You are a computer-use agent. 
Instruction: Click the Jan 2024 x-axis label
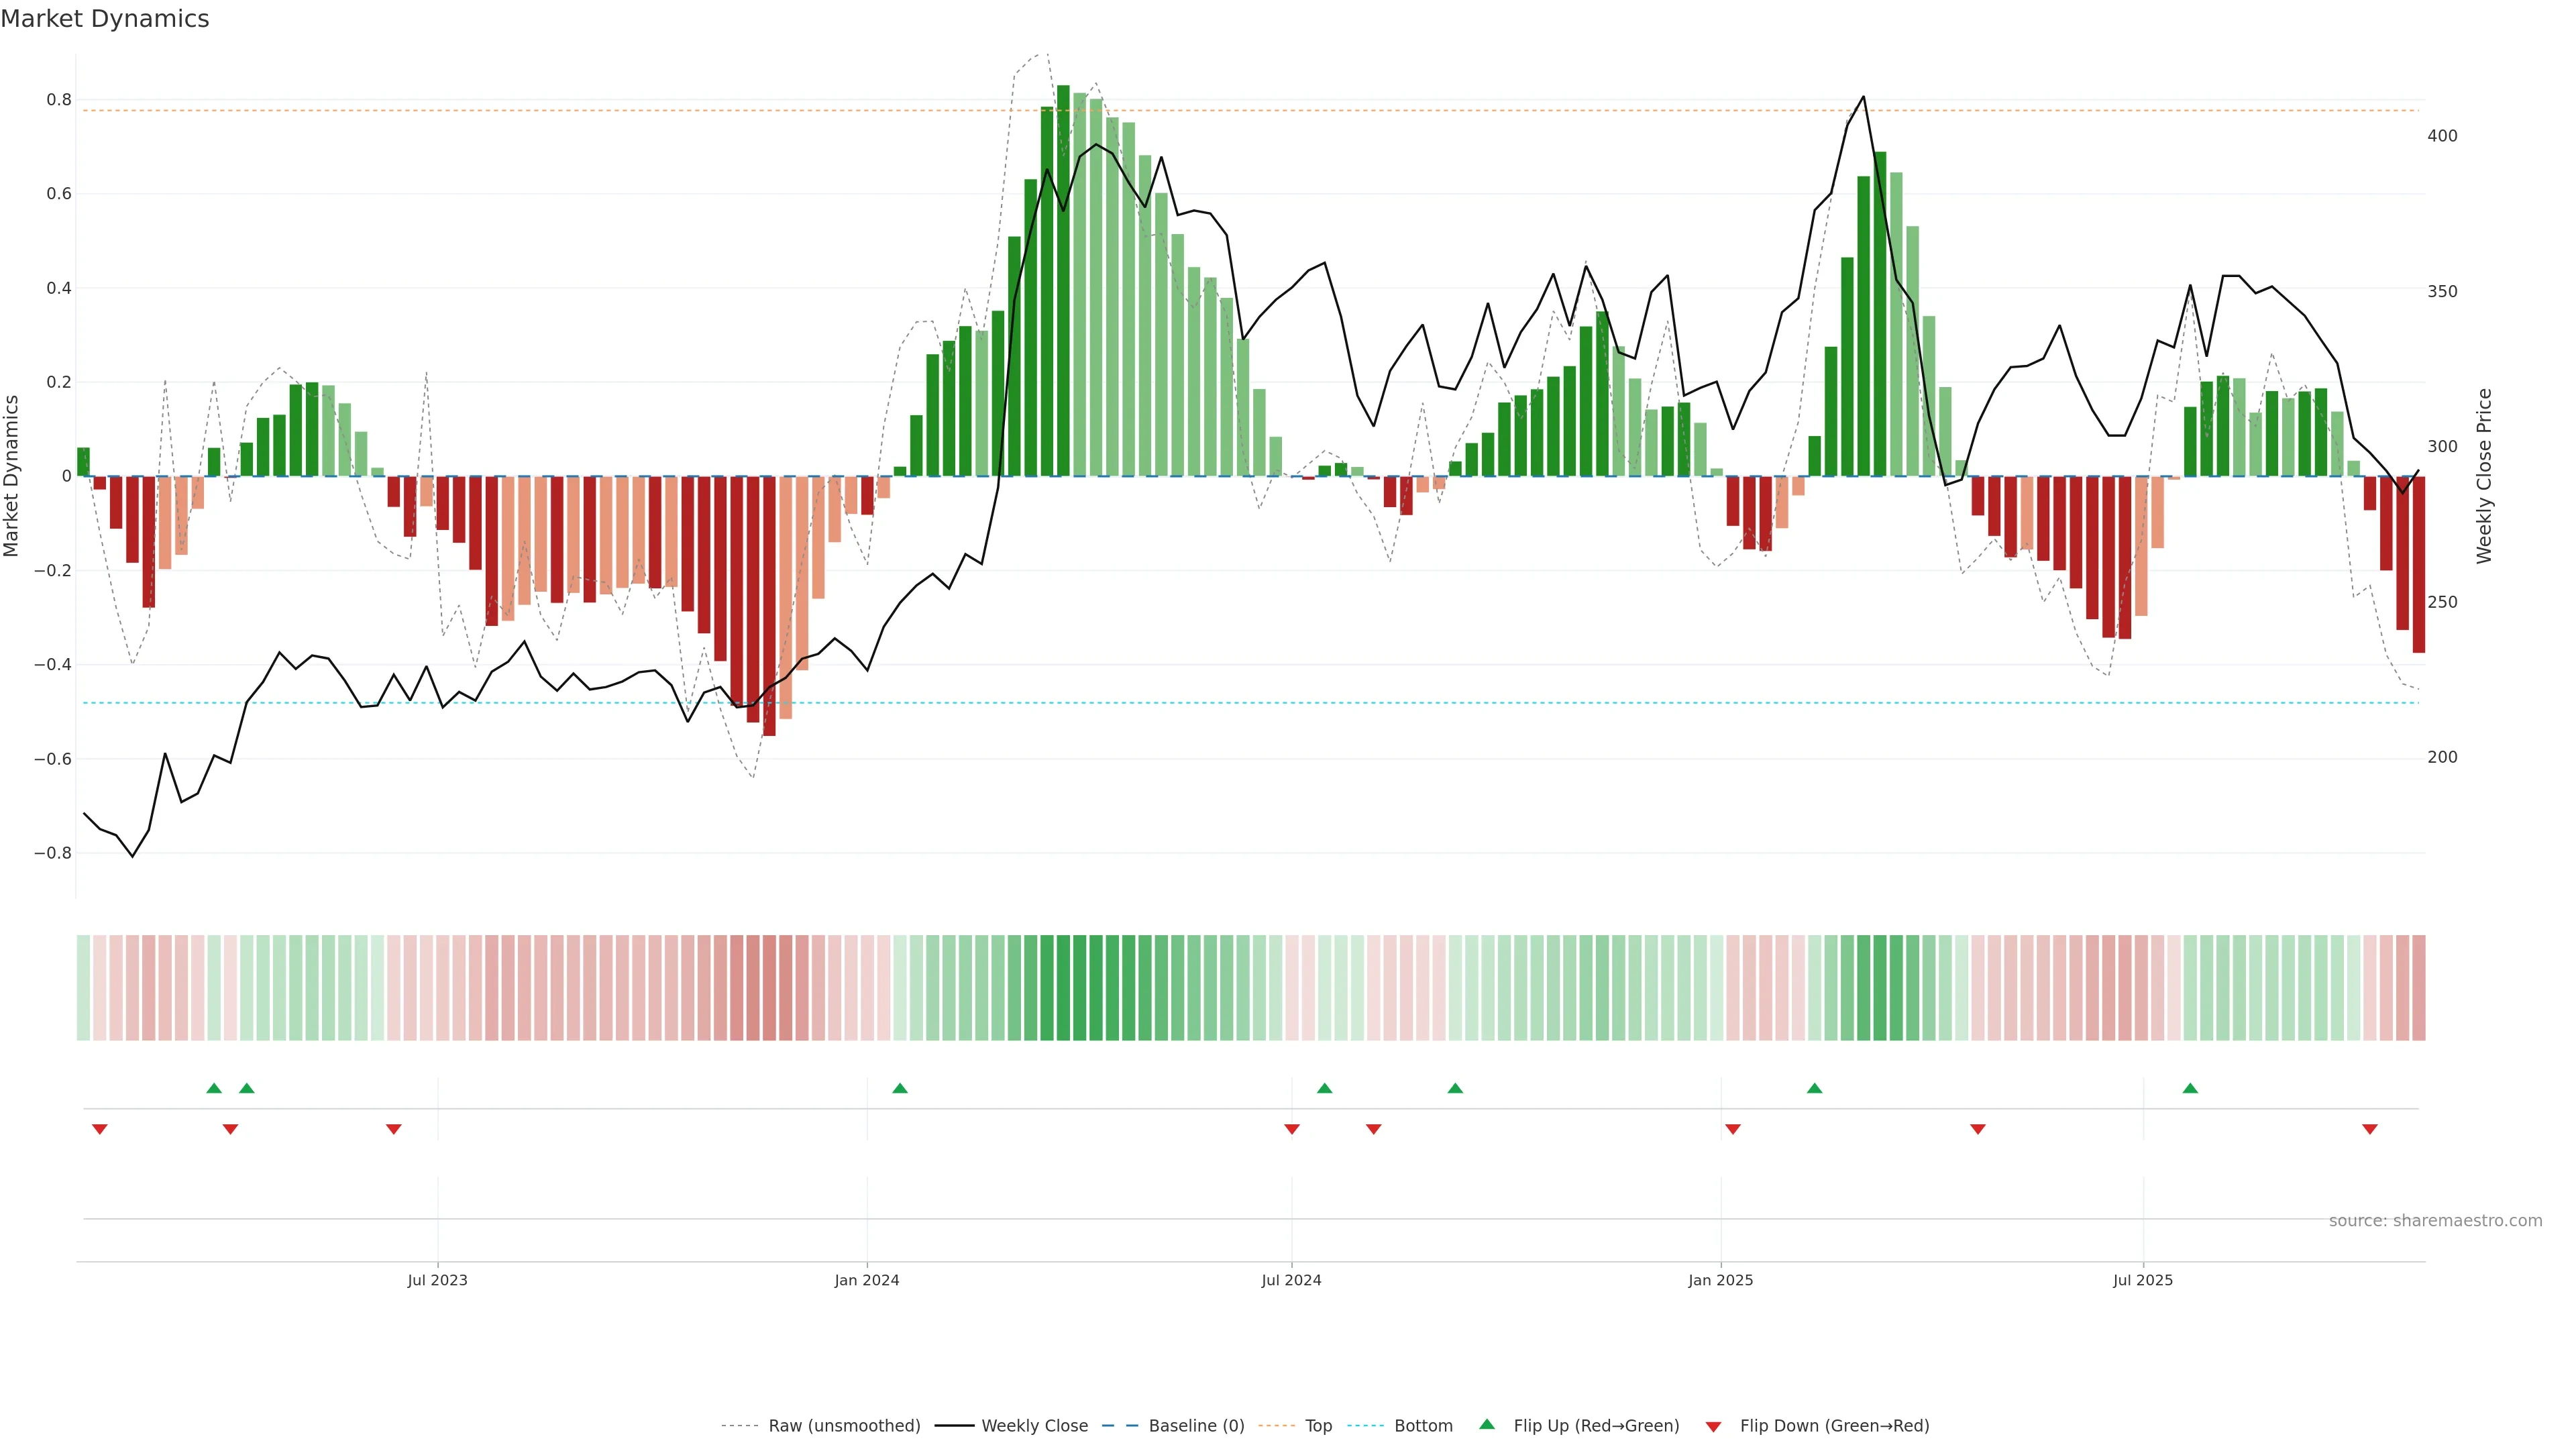click(867, 1280)
